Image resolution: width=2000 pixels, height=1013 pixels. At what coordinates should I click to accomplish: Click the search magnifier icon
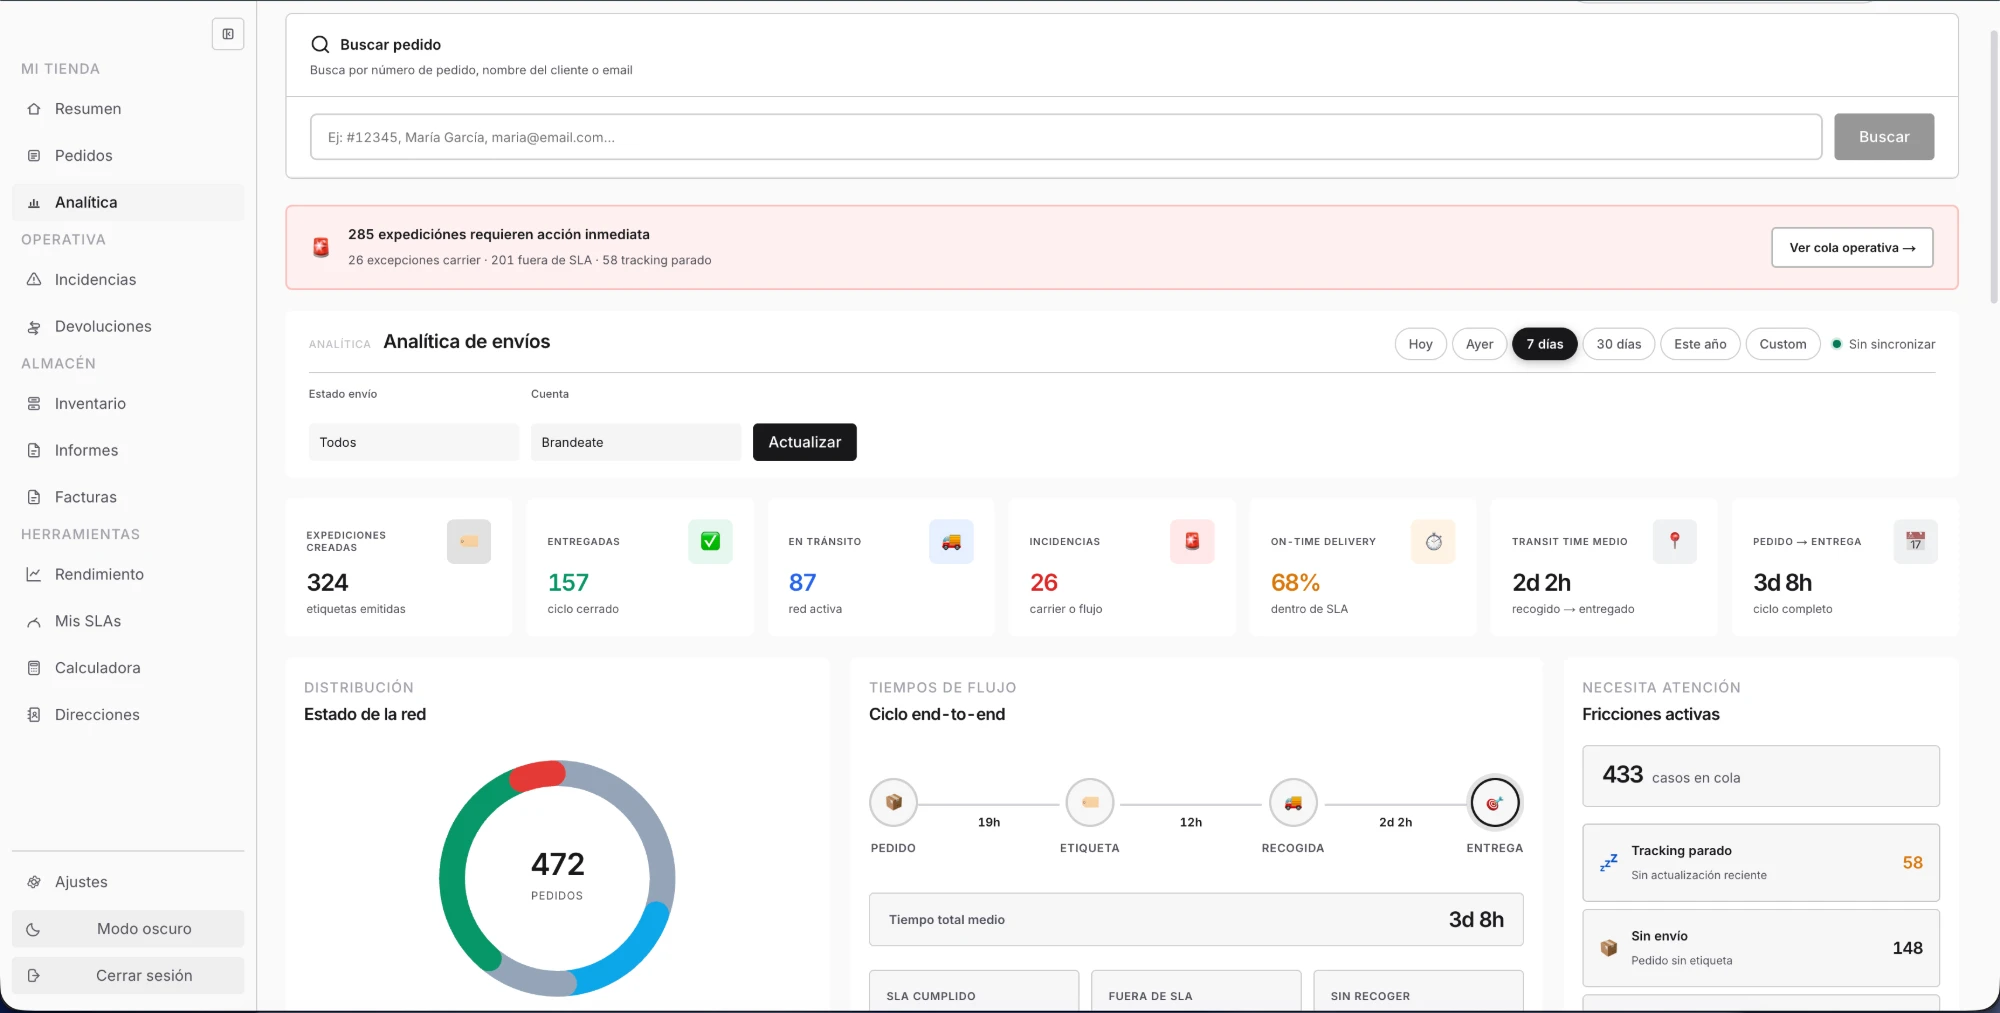(x=320, y=44)
